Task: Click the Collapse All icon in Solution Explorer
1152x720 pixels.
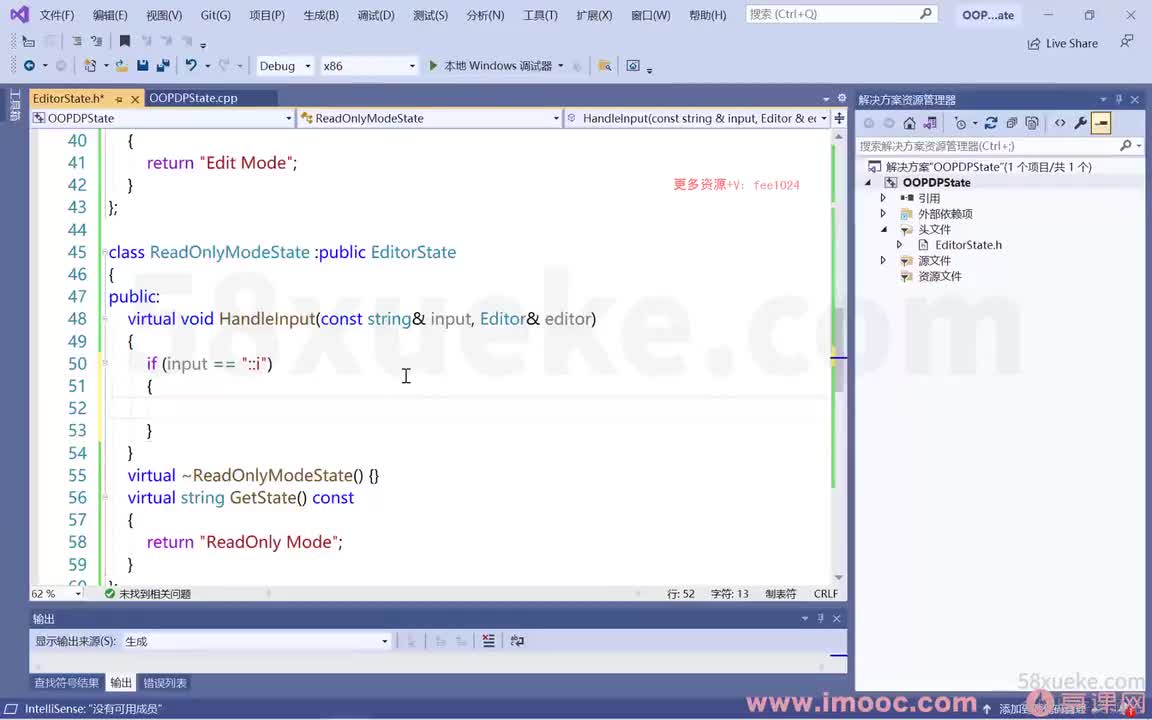Action: 1012,123
